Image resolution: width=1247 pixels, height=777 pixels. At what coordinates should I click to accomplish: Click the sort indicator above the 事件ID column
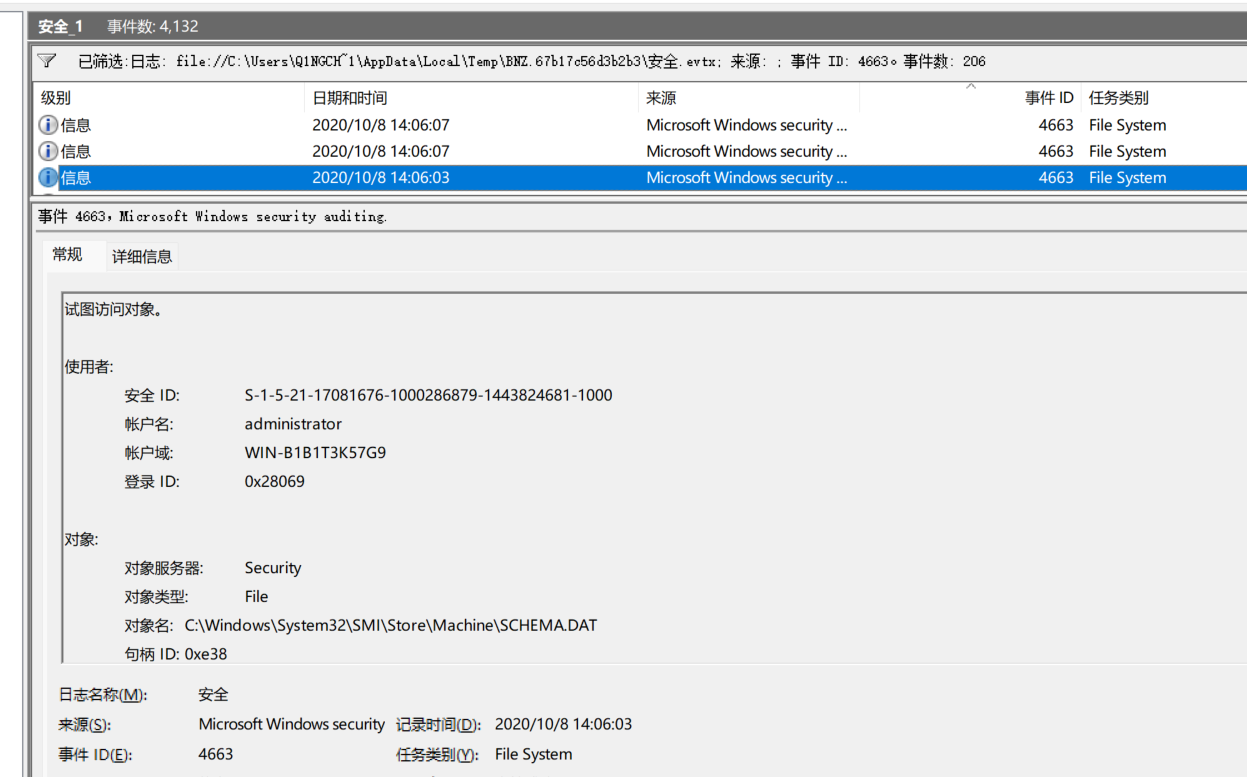pyautogui.click(x=970, y=89)
